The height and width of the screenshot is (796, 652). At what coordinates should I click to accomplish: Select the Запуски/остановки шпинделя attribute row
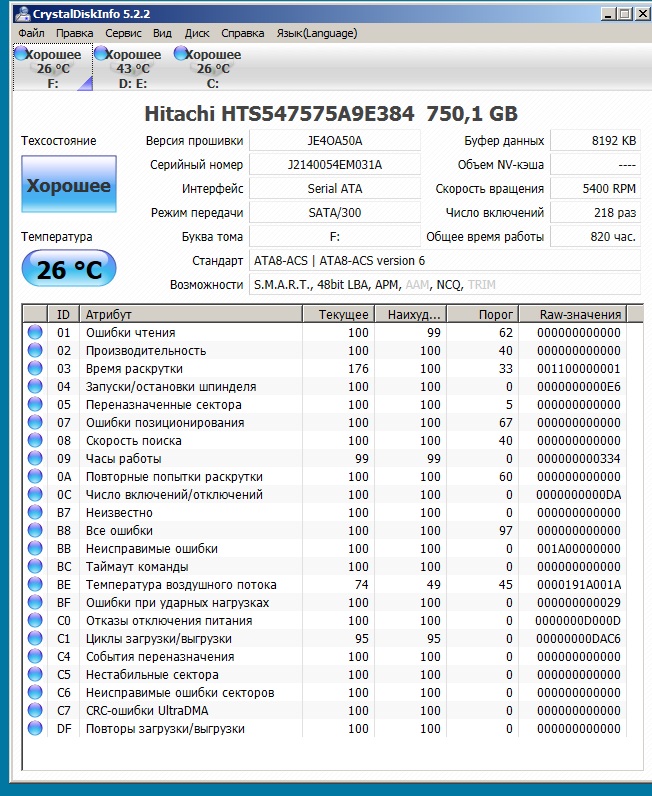[x=325, y=387]
